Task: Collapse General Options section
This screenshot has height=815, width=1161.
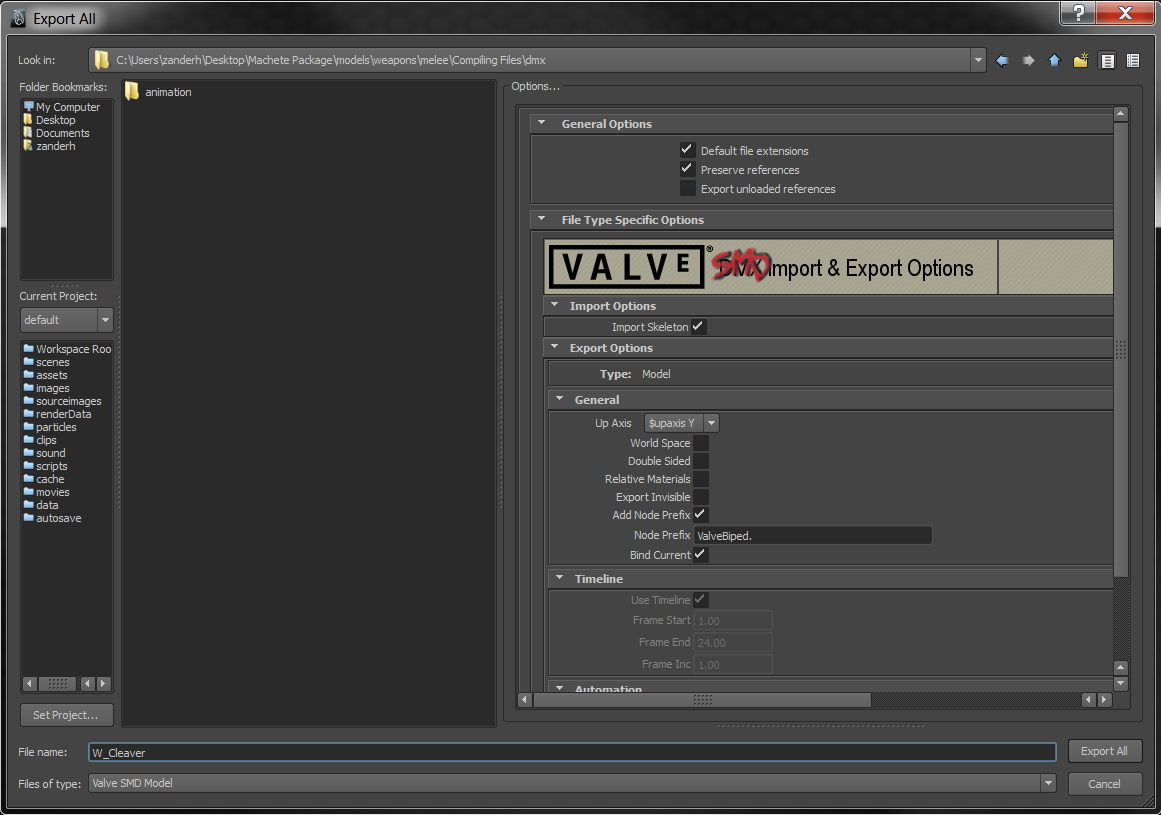Action: tap(542, 123)
